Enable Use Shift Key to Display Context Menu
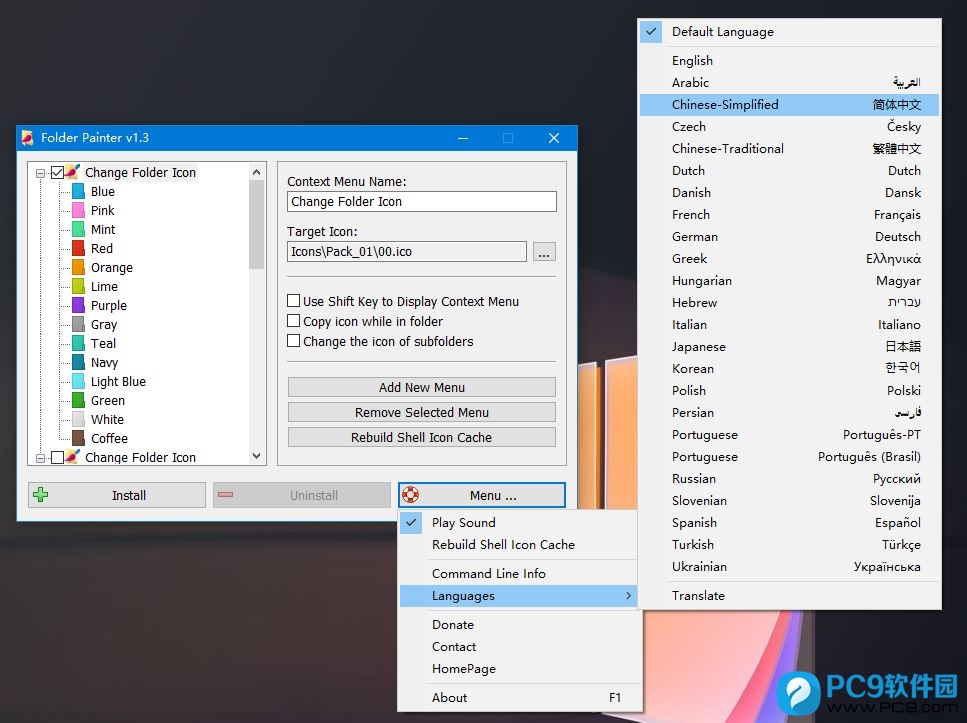The width and height of the screenshot is (967, 723). (x=294, y=301)
